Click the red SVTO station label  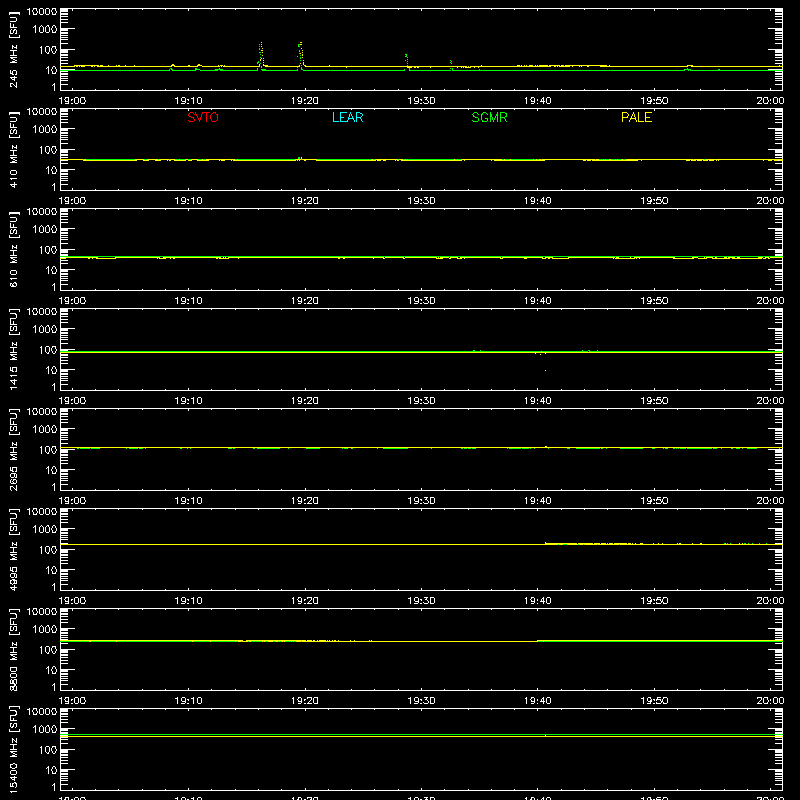[x=203, y=117]
